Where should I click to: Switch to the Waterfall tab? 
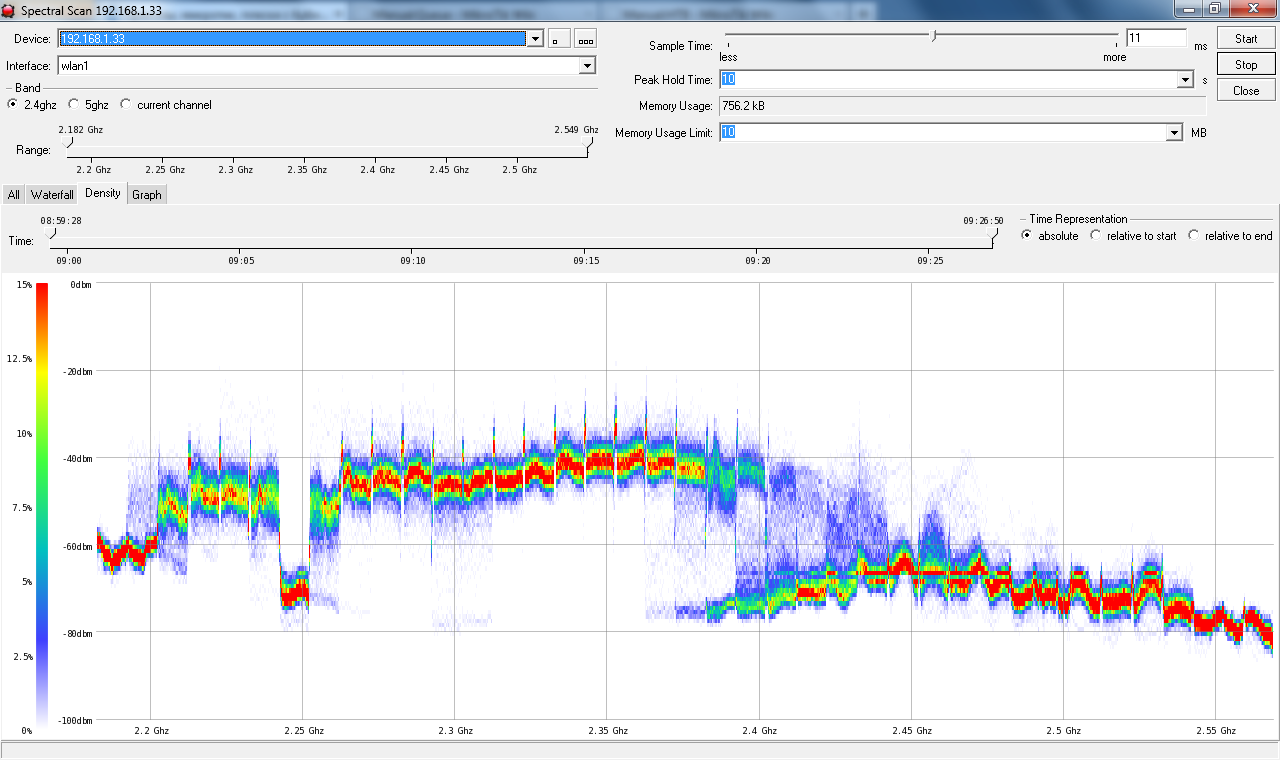(52, 195)
